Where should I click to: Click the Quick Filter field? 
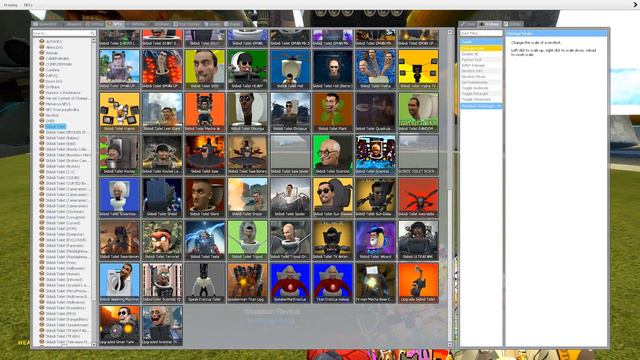pyautogui.click(x=481, y=33)
